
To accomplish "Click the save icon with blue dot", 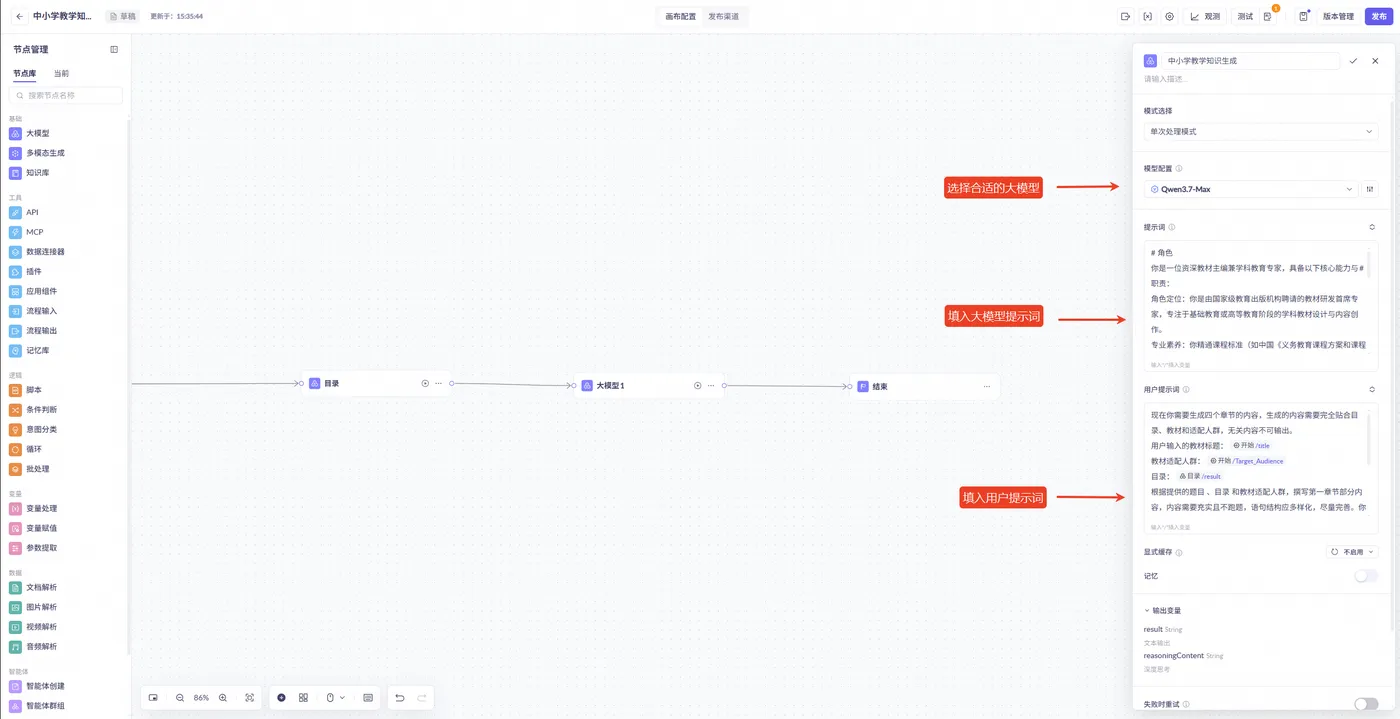I will 1303,16.
